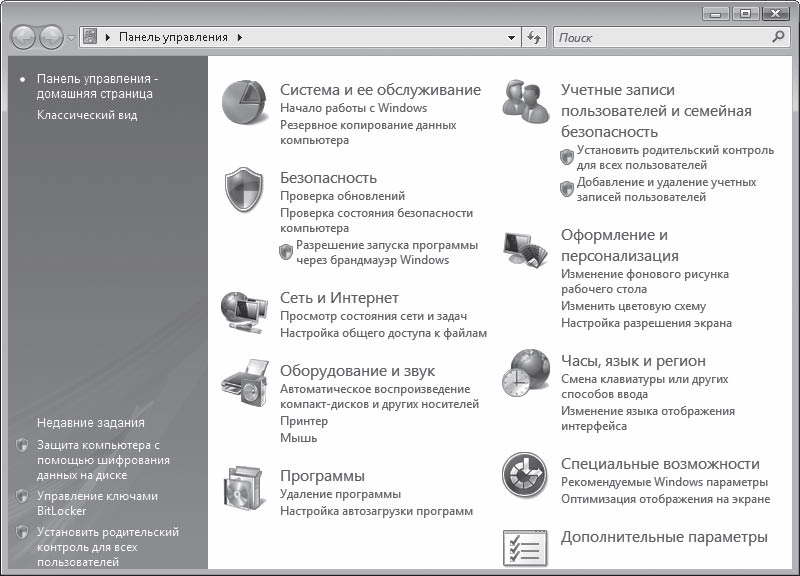Click the user accounts people icon
The image size is (800, 576).
point(525,102)
